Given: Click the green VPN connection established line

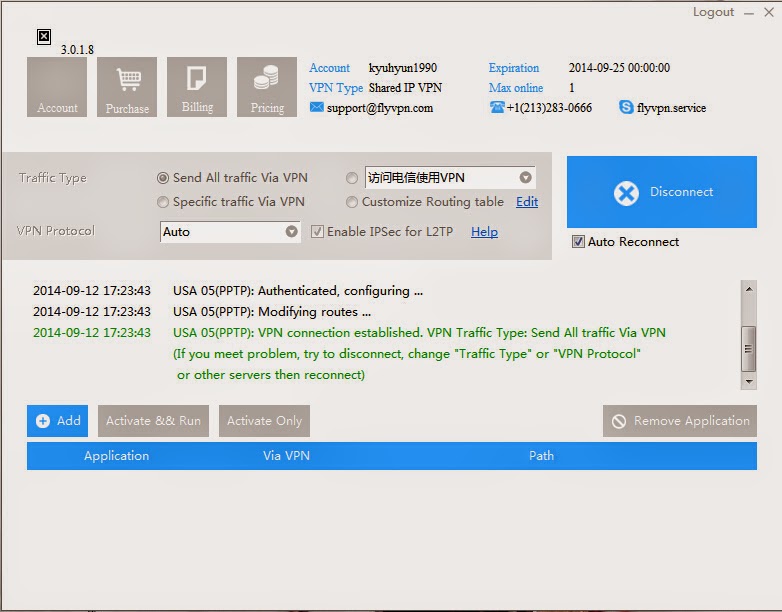Looking at the screenshot, I should click(419, 333).
